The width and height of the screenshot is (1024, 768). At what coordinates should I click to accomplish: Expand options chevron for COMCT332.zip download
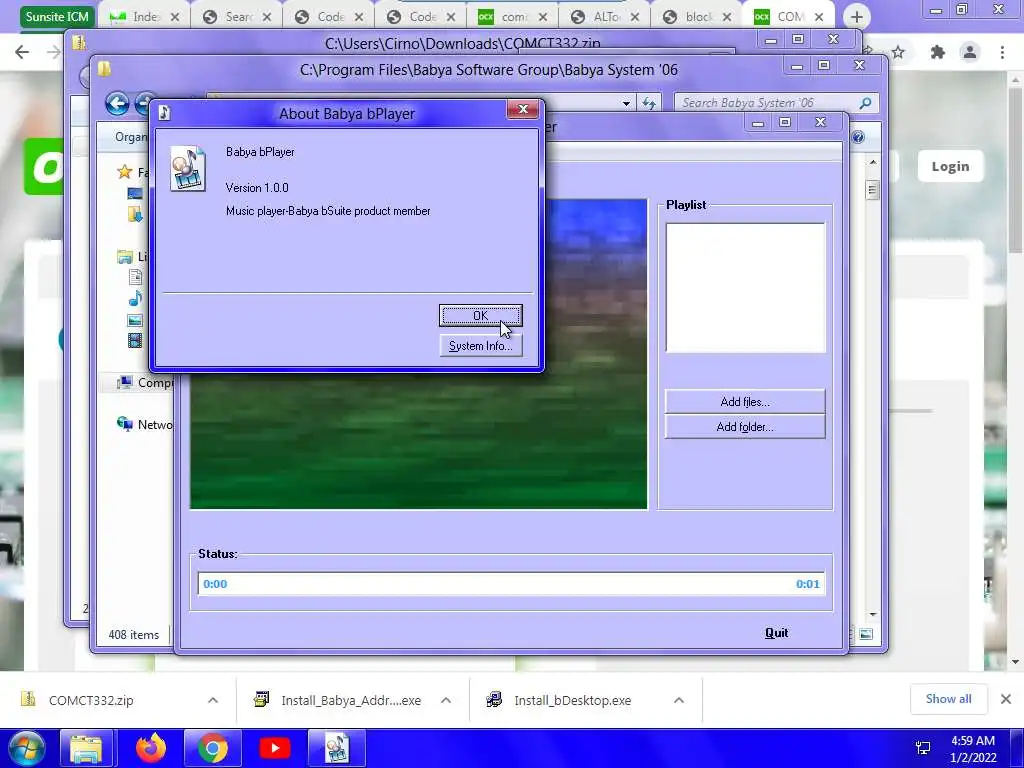tap(213, 700)
